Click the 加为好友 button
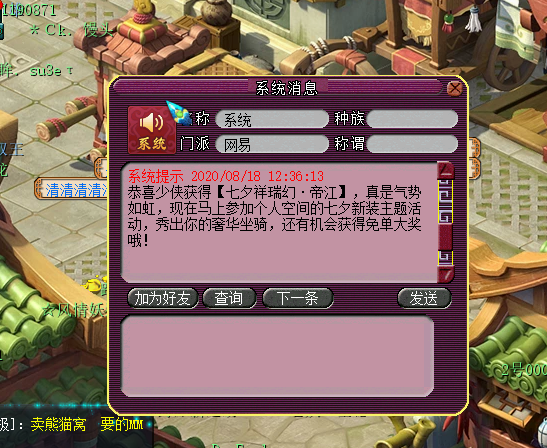This screenshot has width=547, height=448. tap(163, 299)
